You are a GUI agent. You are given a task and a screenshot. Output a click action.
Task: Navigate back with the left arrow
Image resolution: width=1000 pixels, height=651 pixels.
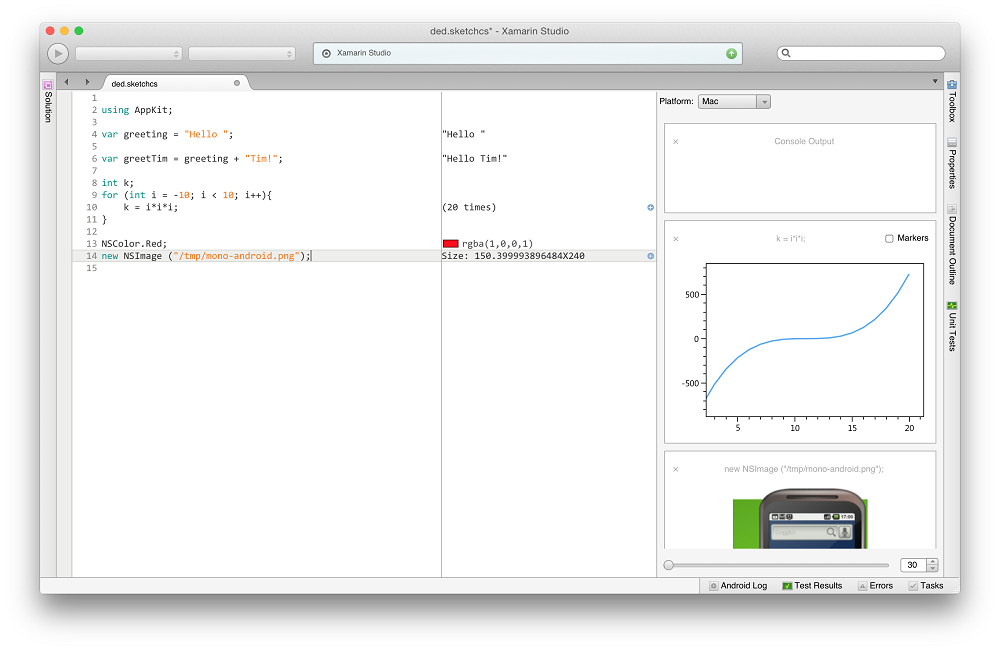pyautogui.click(x=66, y=82)
